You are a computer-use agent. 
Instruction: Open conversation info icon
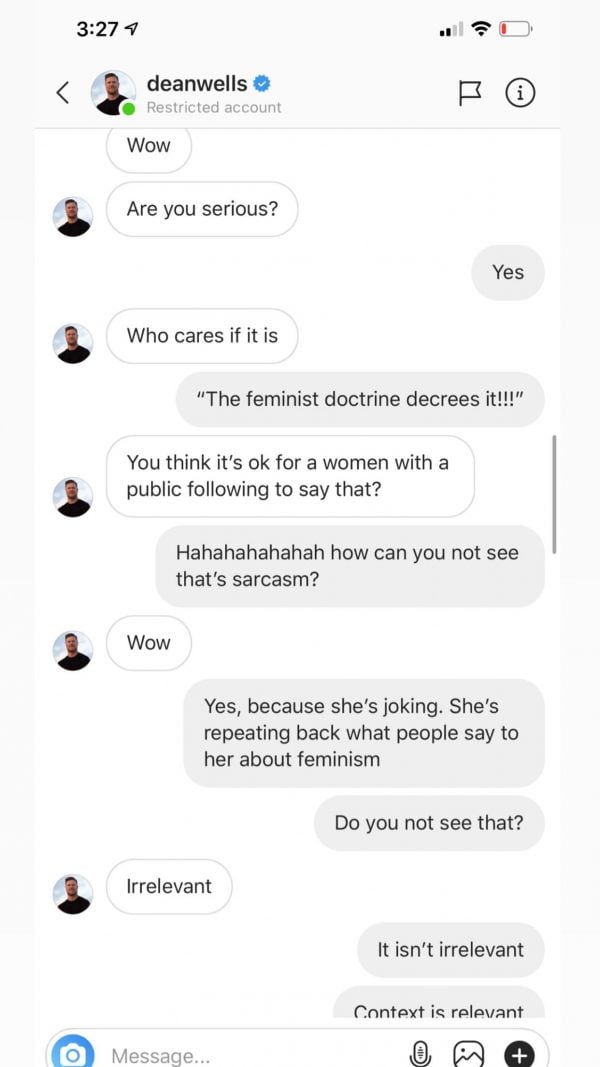click(x=520, y=93)
